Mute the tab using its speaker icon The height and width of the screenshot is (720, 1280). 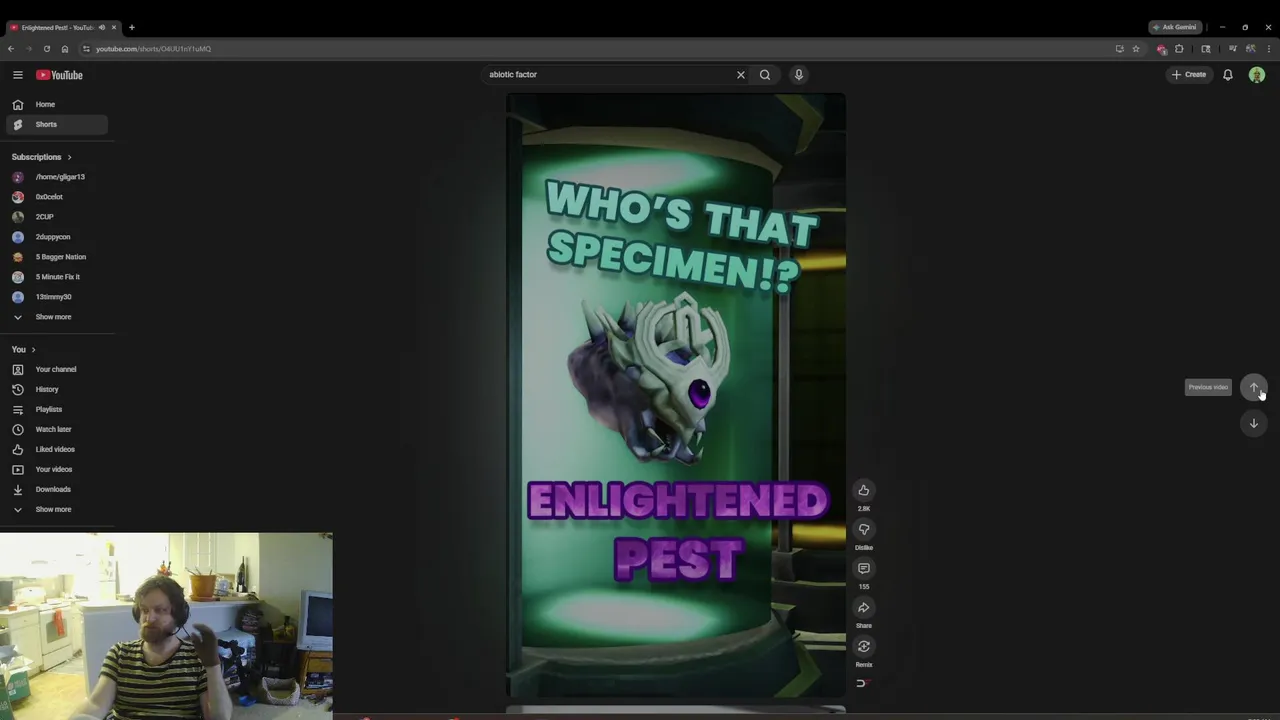pos(102,27)
